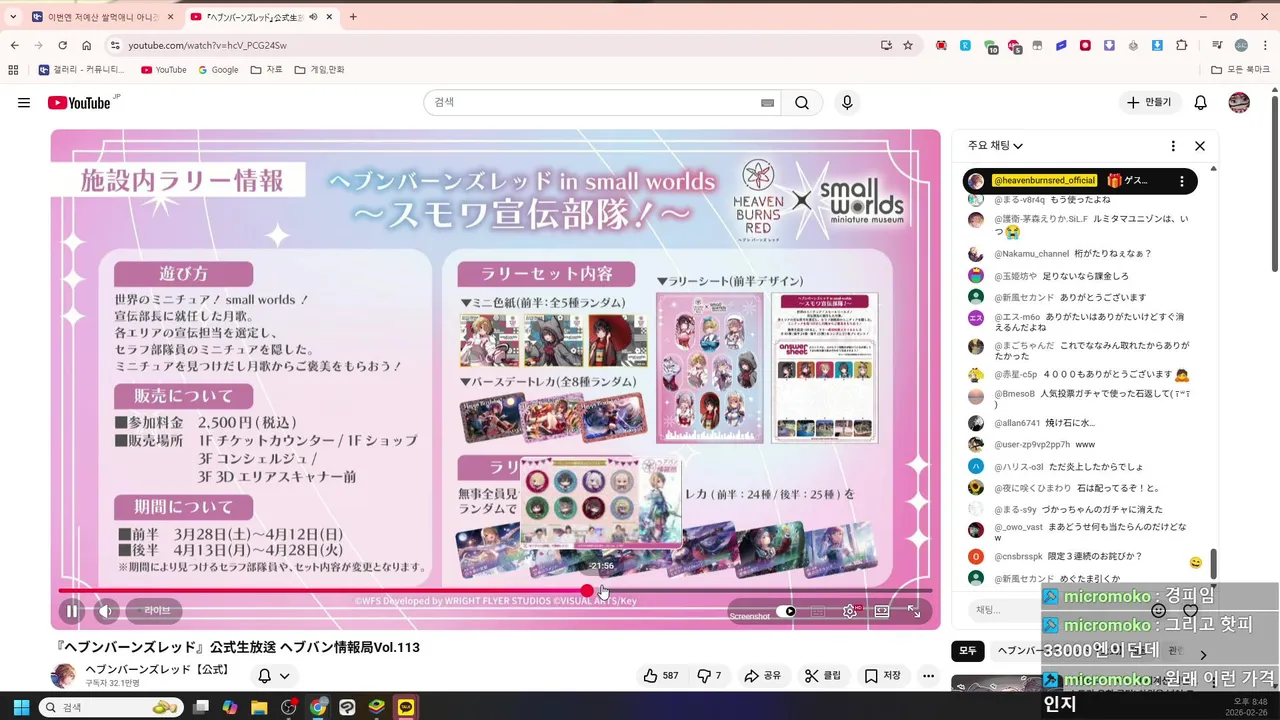Screen dimensions: 1280x720
Task: Go back using the browser back arrow
Action: pyautogui.click(x=14, y=45)
